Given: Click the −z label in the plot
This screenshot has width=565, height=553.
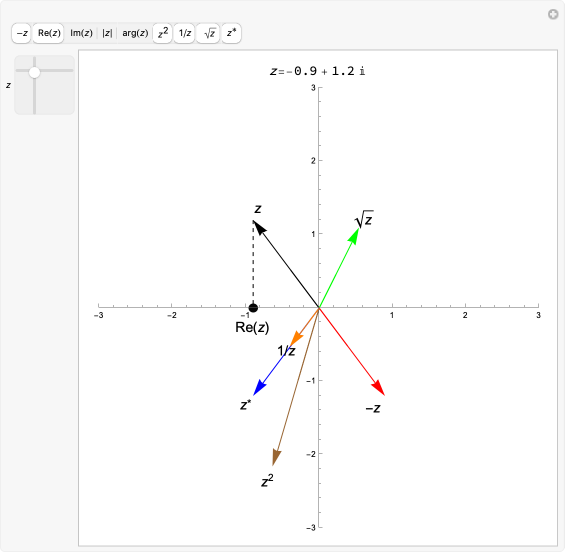Looking at the screenshot, I should 373,409.
